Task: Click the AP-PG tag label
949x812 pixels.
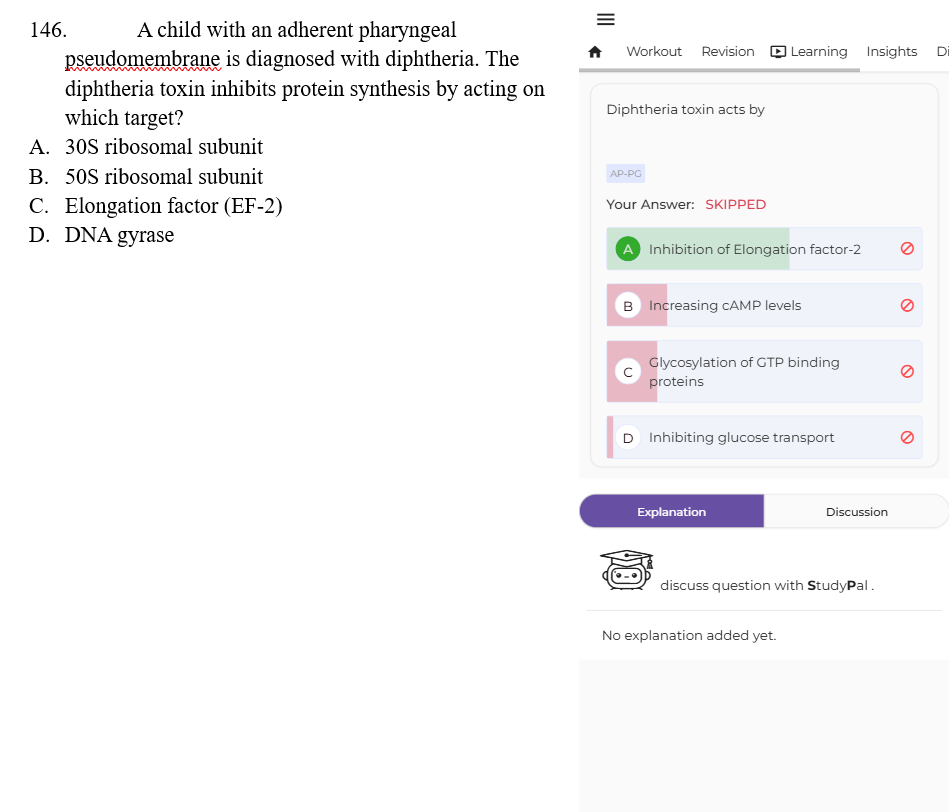Action: 625,174
